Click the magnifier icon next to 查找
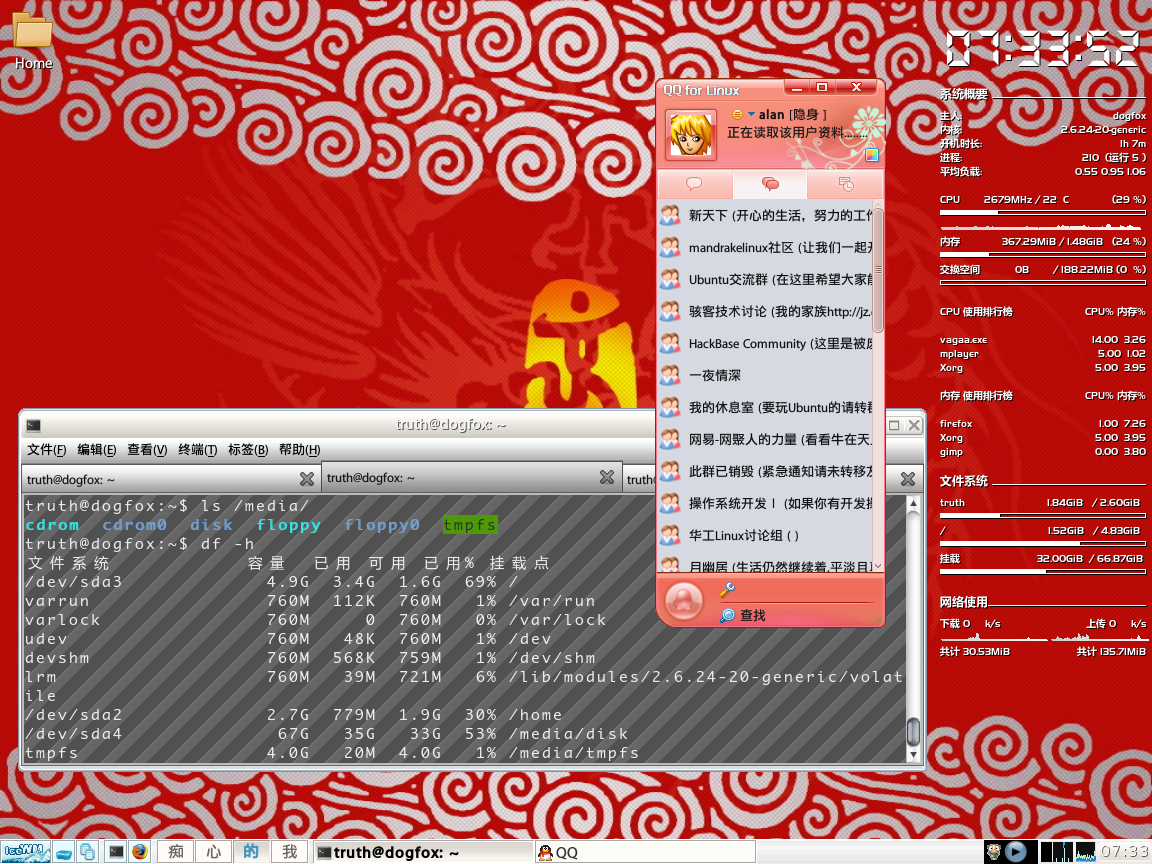 [x=727, y=616]
